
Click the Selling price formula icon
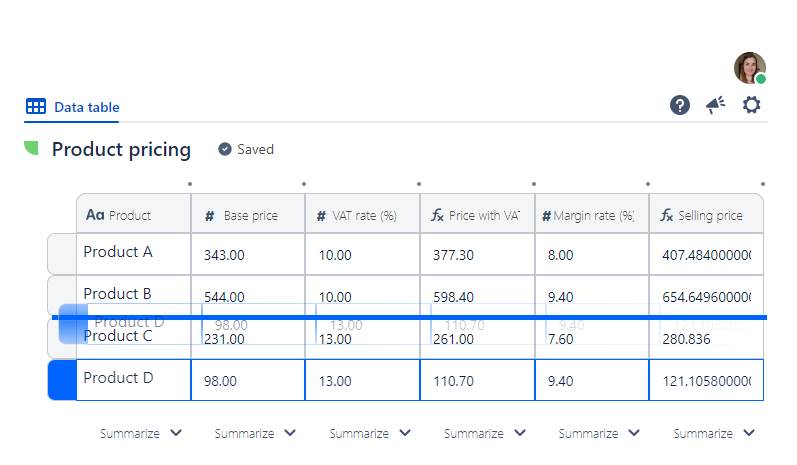coord(667,215)
